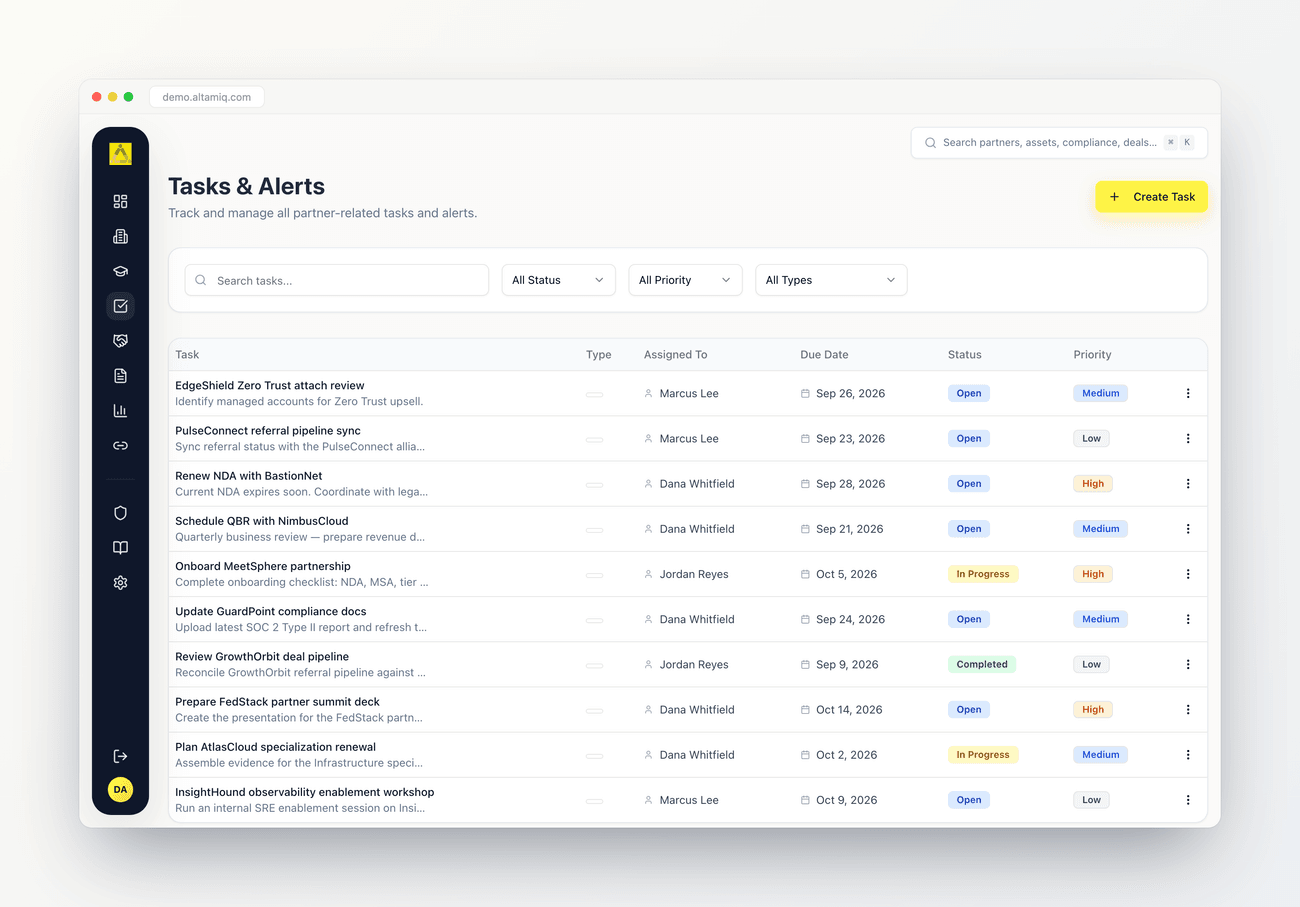Open row menu for Renew NDA with BastionNet
The height and width of the screenshot is (907, 1300).
(x=1188, y=483)
